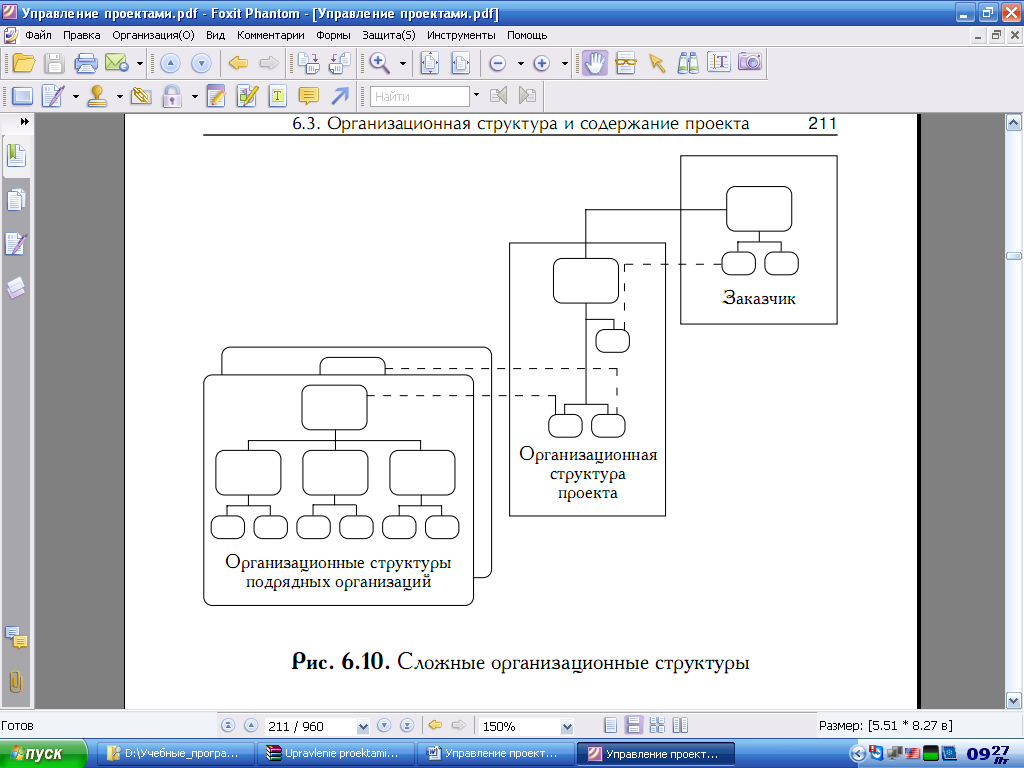The width and height of the screenshot is (1024, 768).
Task: Click the second page-organizing icon left of the magnifier
Action: tap(340, 63)
